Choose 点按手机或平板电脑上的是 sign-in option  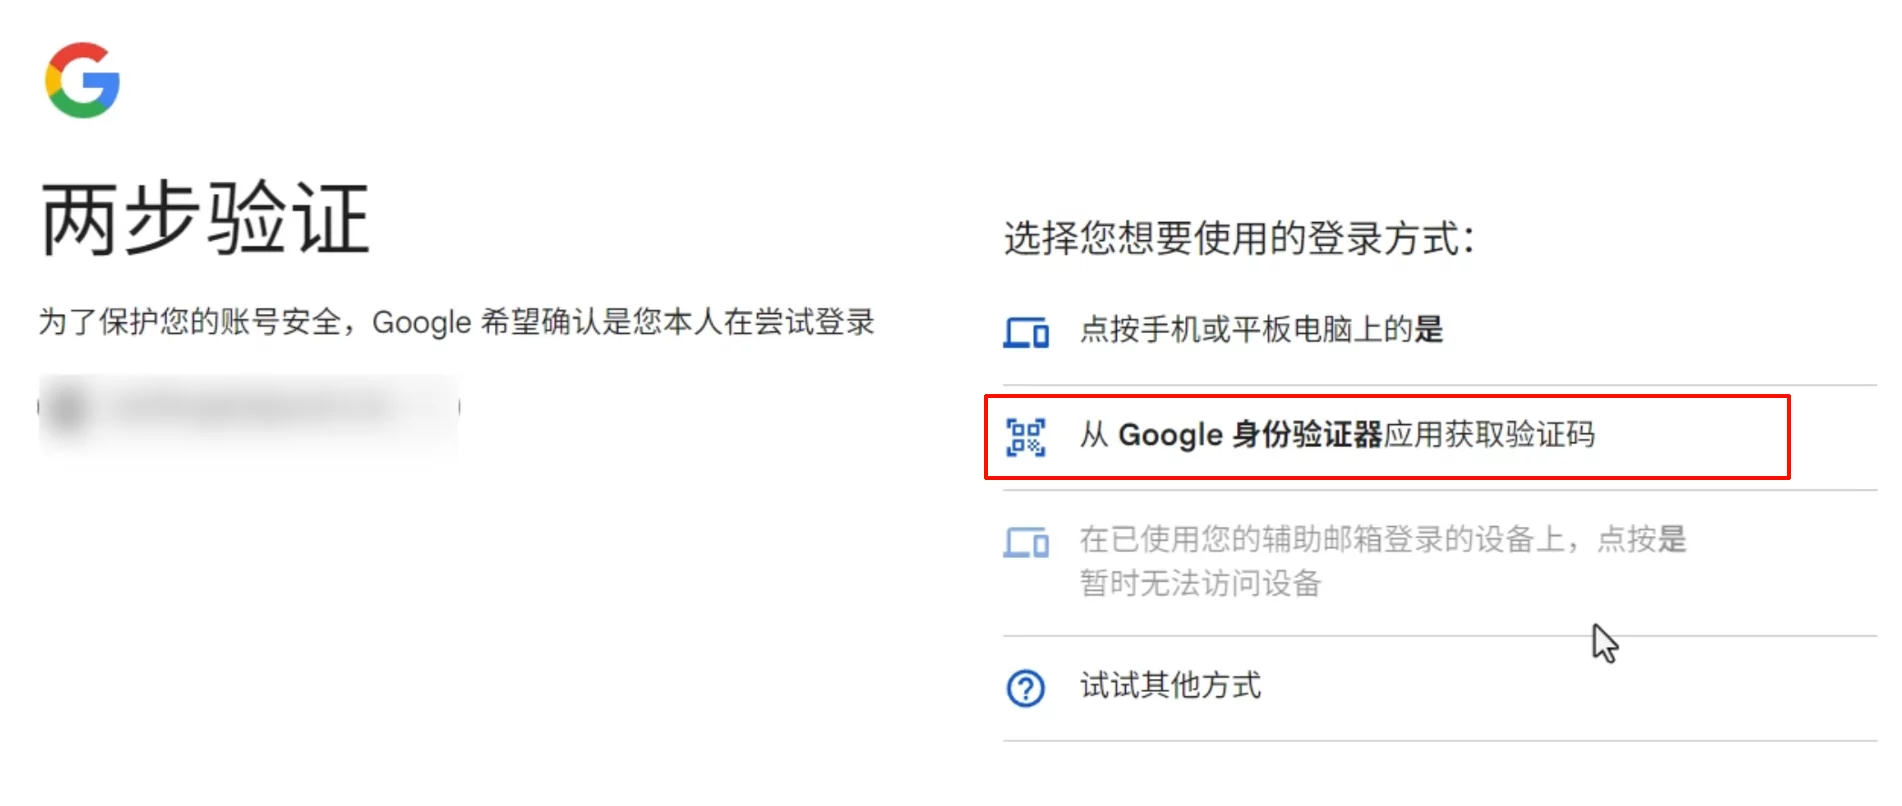coord(1260,330)
